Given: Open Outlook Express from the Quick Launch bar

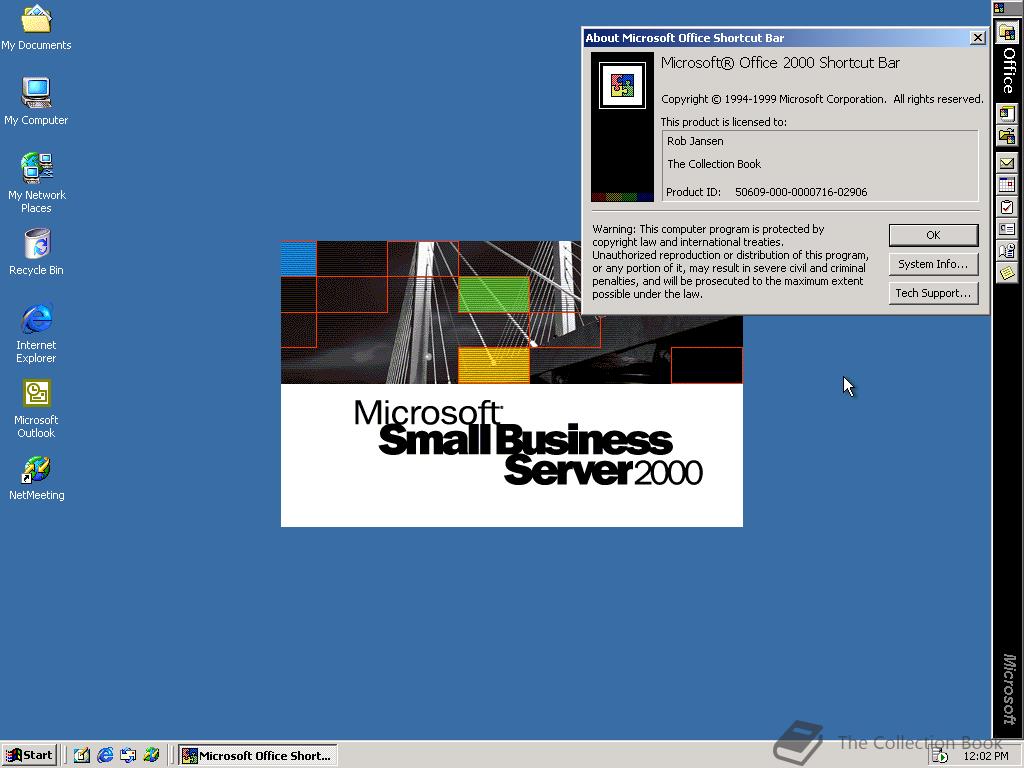Looking at the screenshot, I should pyautogui.click(x=129, y=755).
